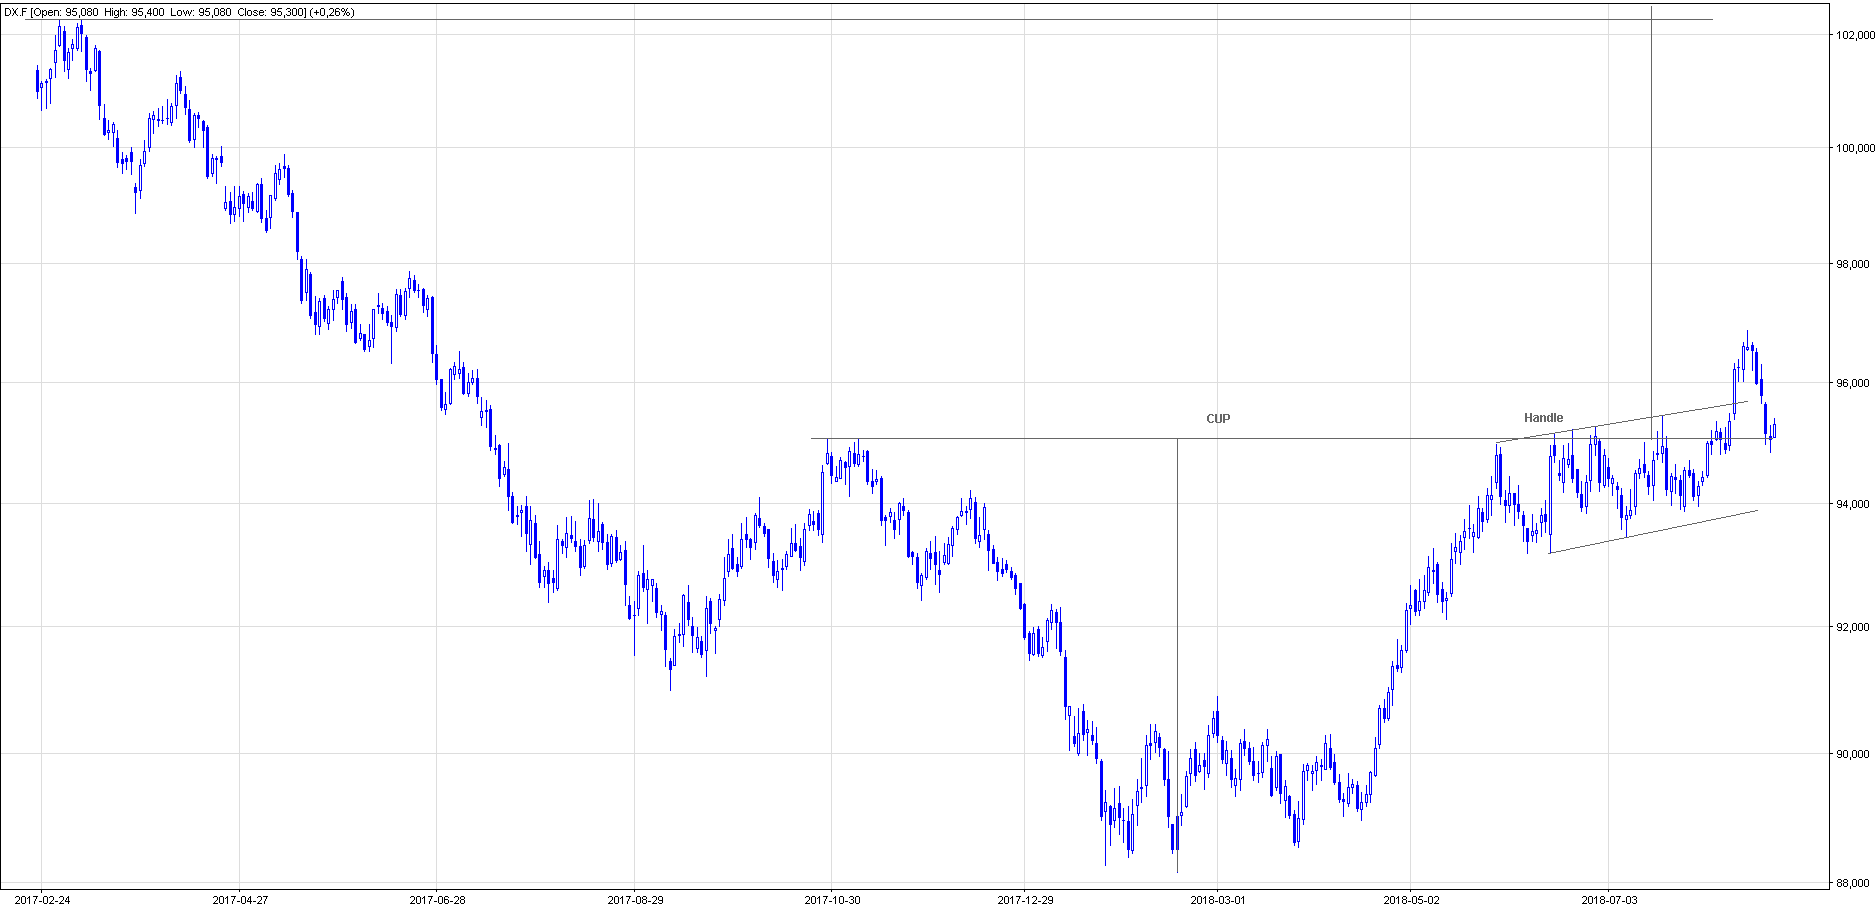Select the "Low: 95,080" value in header
The image size is (1875, 909).
199,12
